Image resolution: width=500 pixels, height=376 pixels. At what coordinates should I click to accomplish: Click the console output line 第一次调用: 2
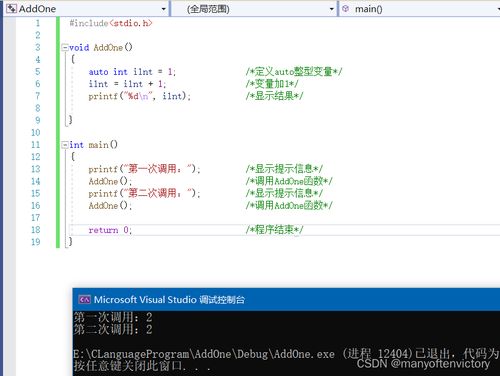click(x=113, y=317)
